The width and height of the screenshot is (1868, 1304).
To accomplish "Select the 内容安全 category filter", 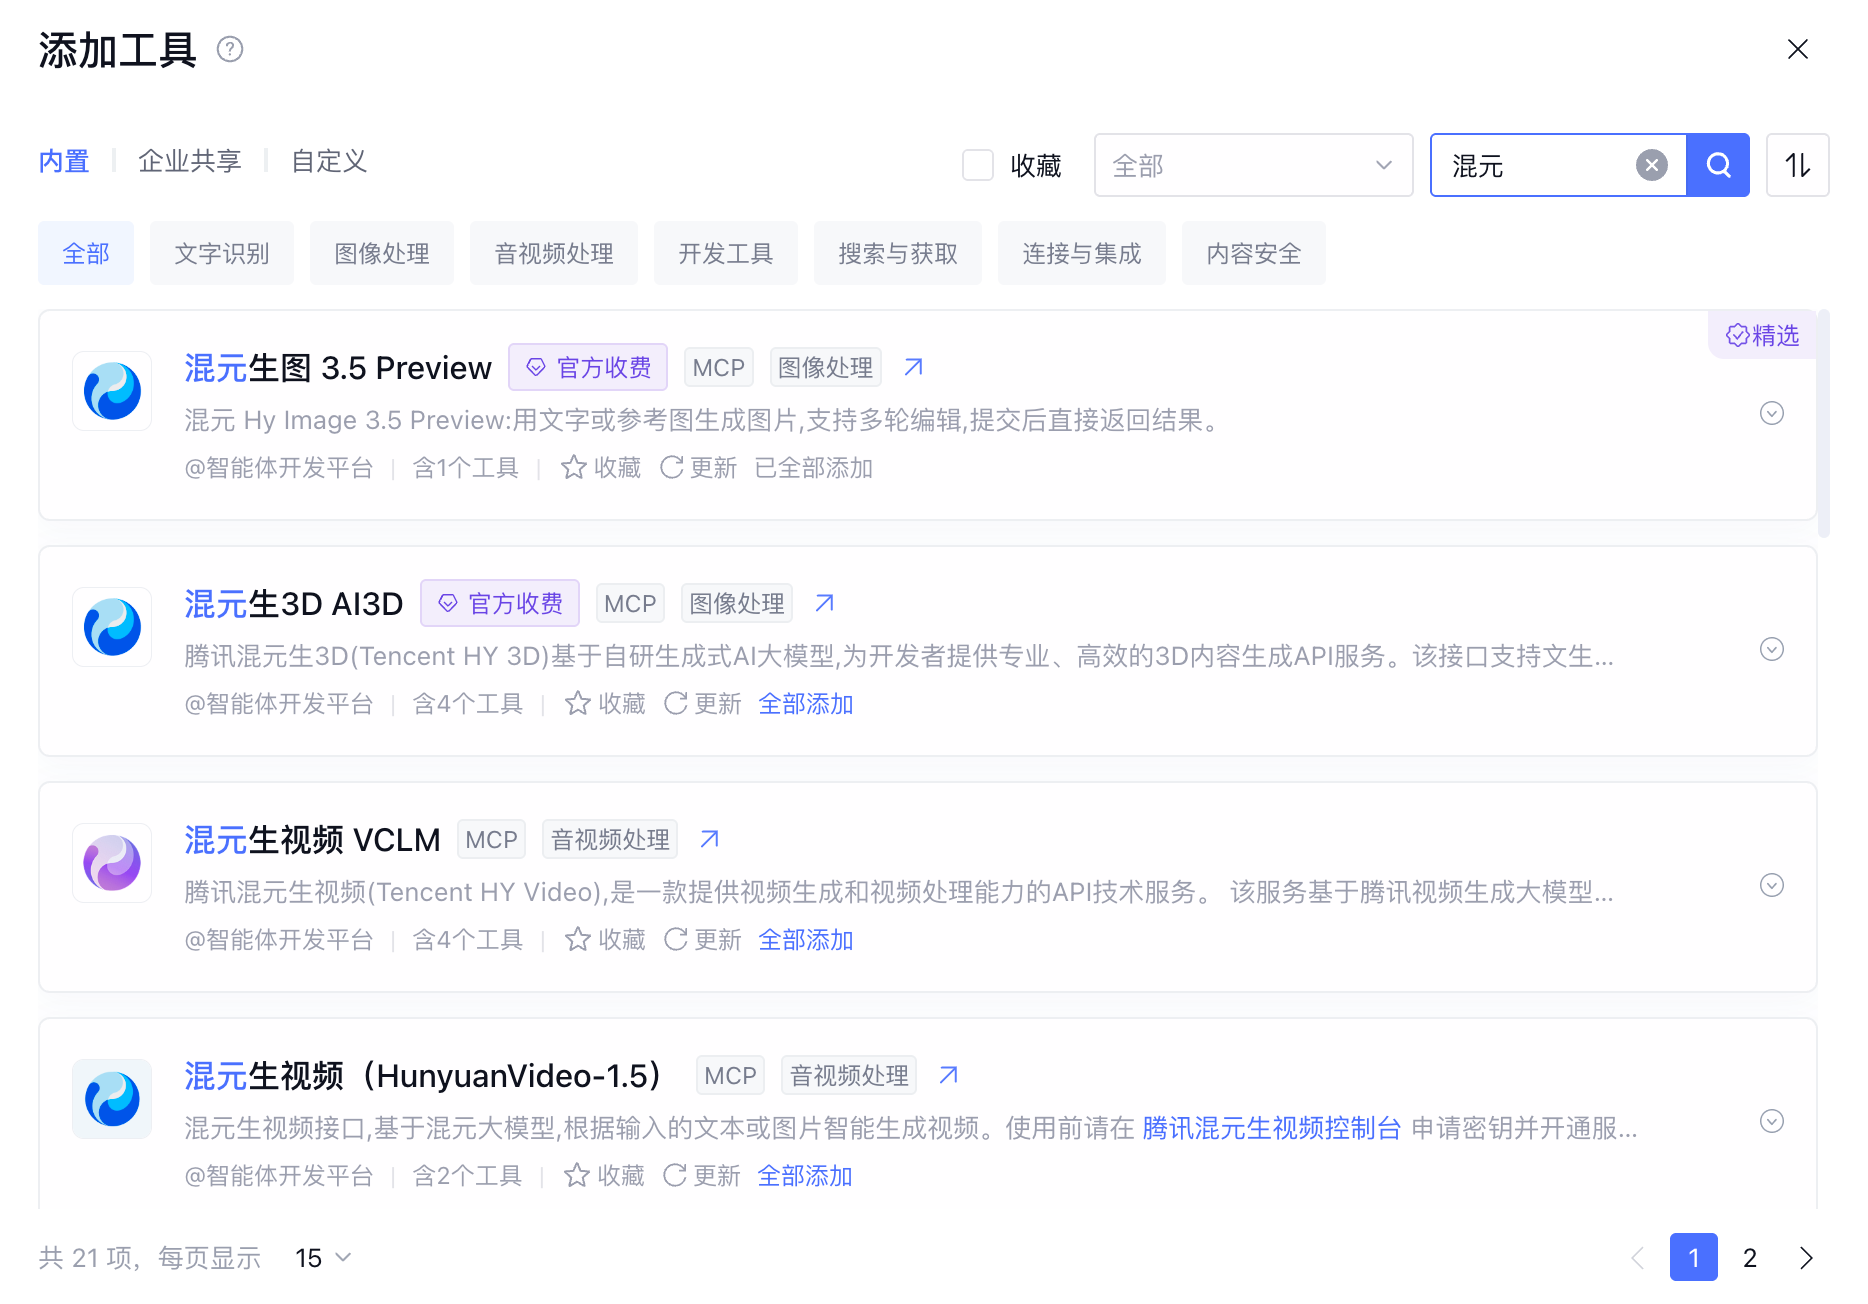I will tap(1254, 253).
